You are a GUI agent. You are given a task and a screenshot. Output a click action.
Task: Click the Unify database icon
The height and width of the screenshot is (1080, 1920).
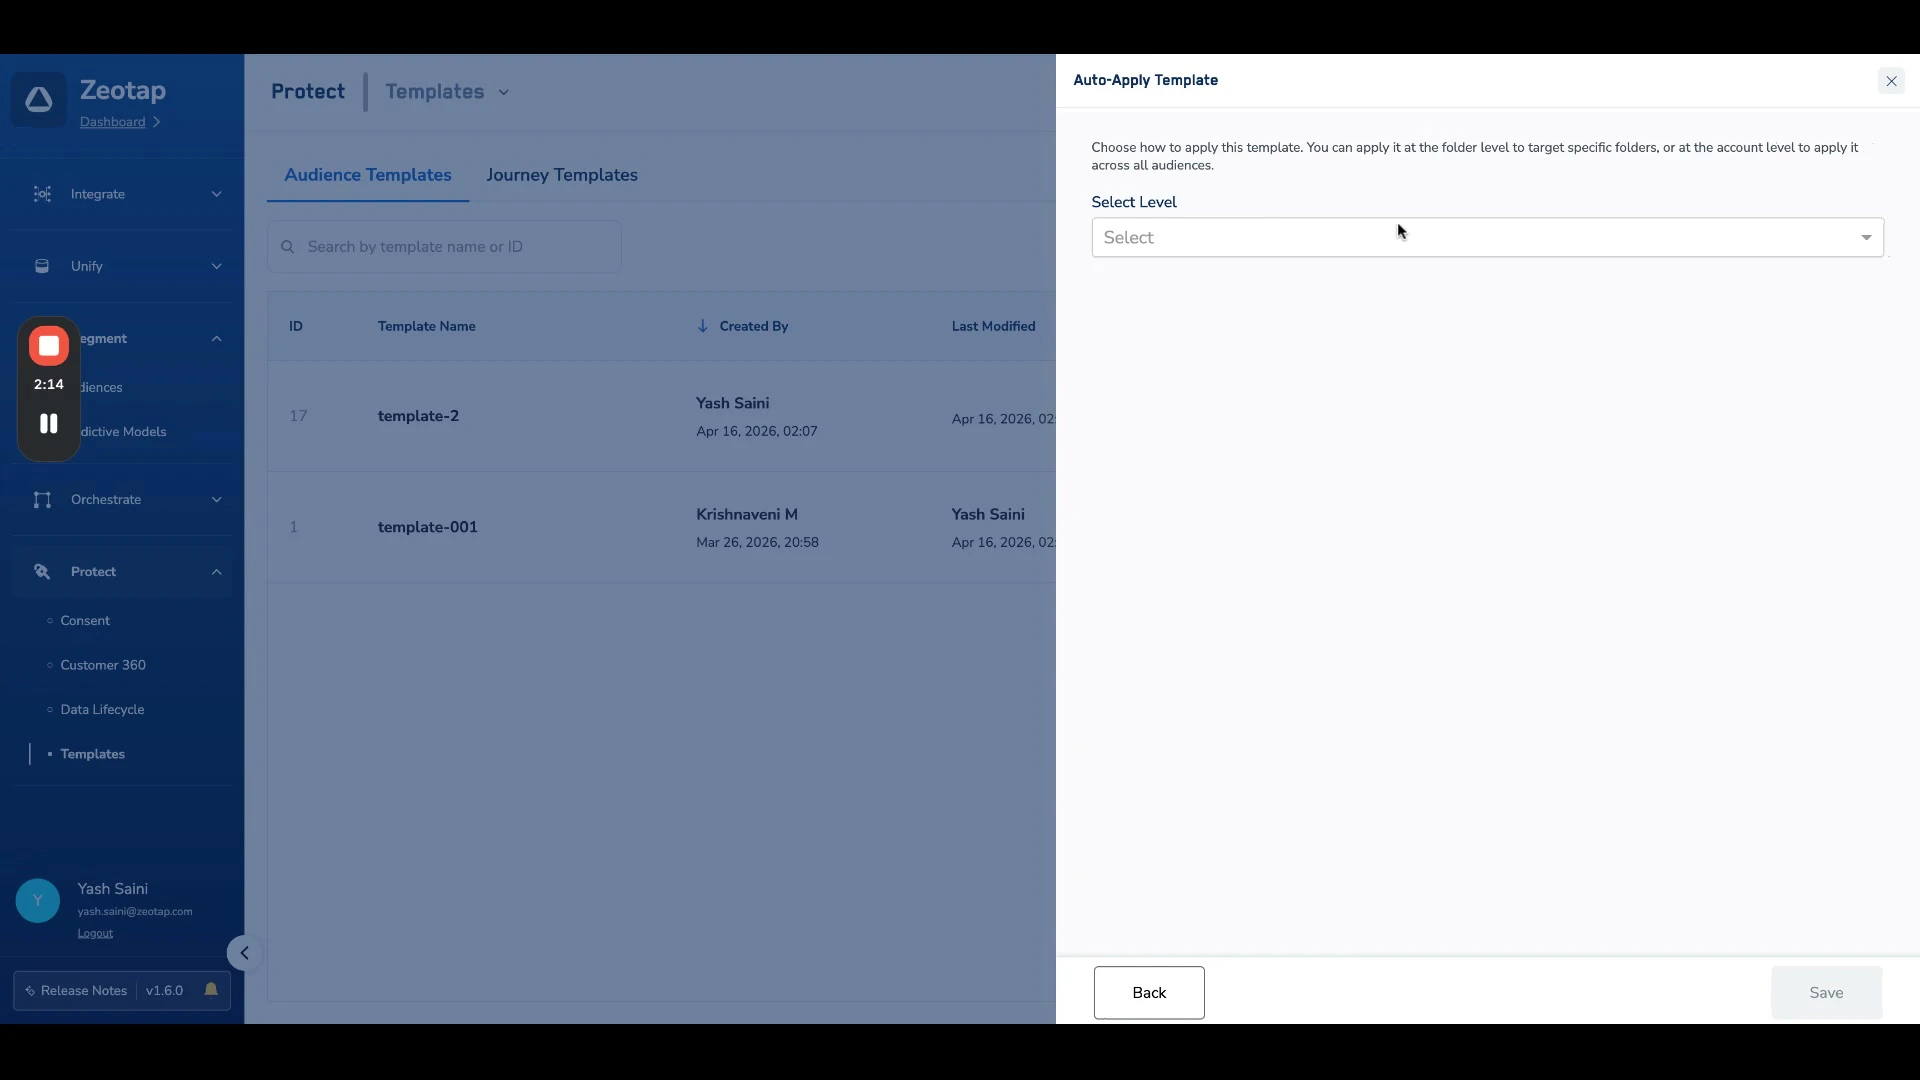tap(42, 266)
